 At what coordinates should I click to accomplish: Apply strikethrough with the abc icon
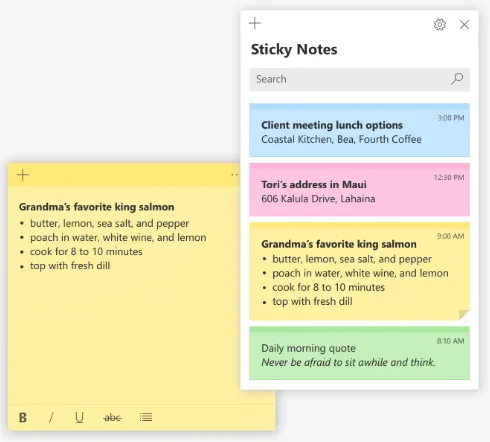pyautogui.click(x=112, y=417)
